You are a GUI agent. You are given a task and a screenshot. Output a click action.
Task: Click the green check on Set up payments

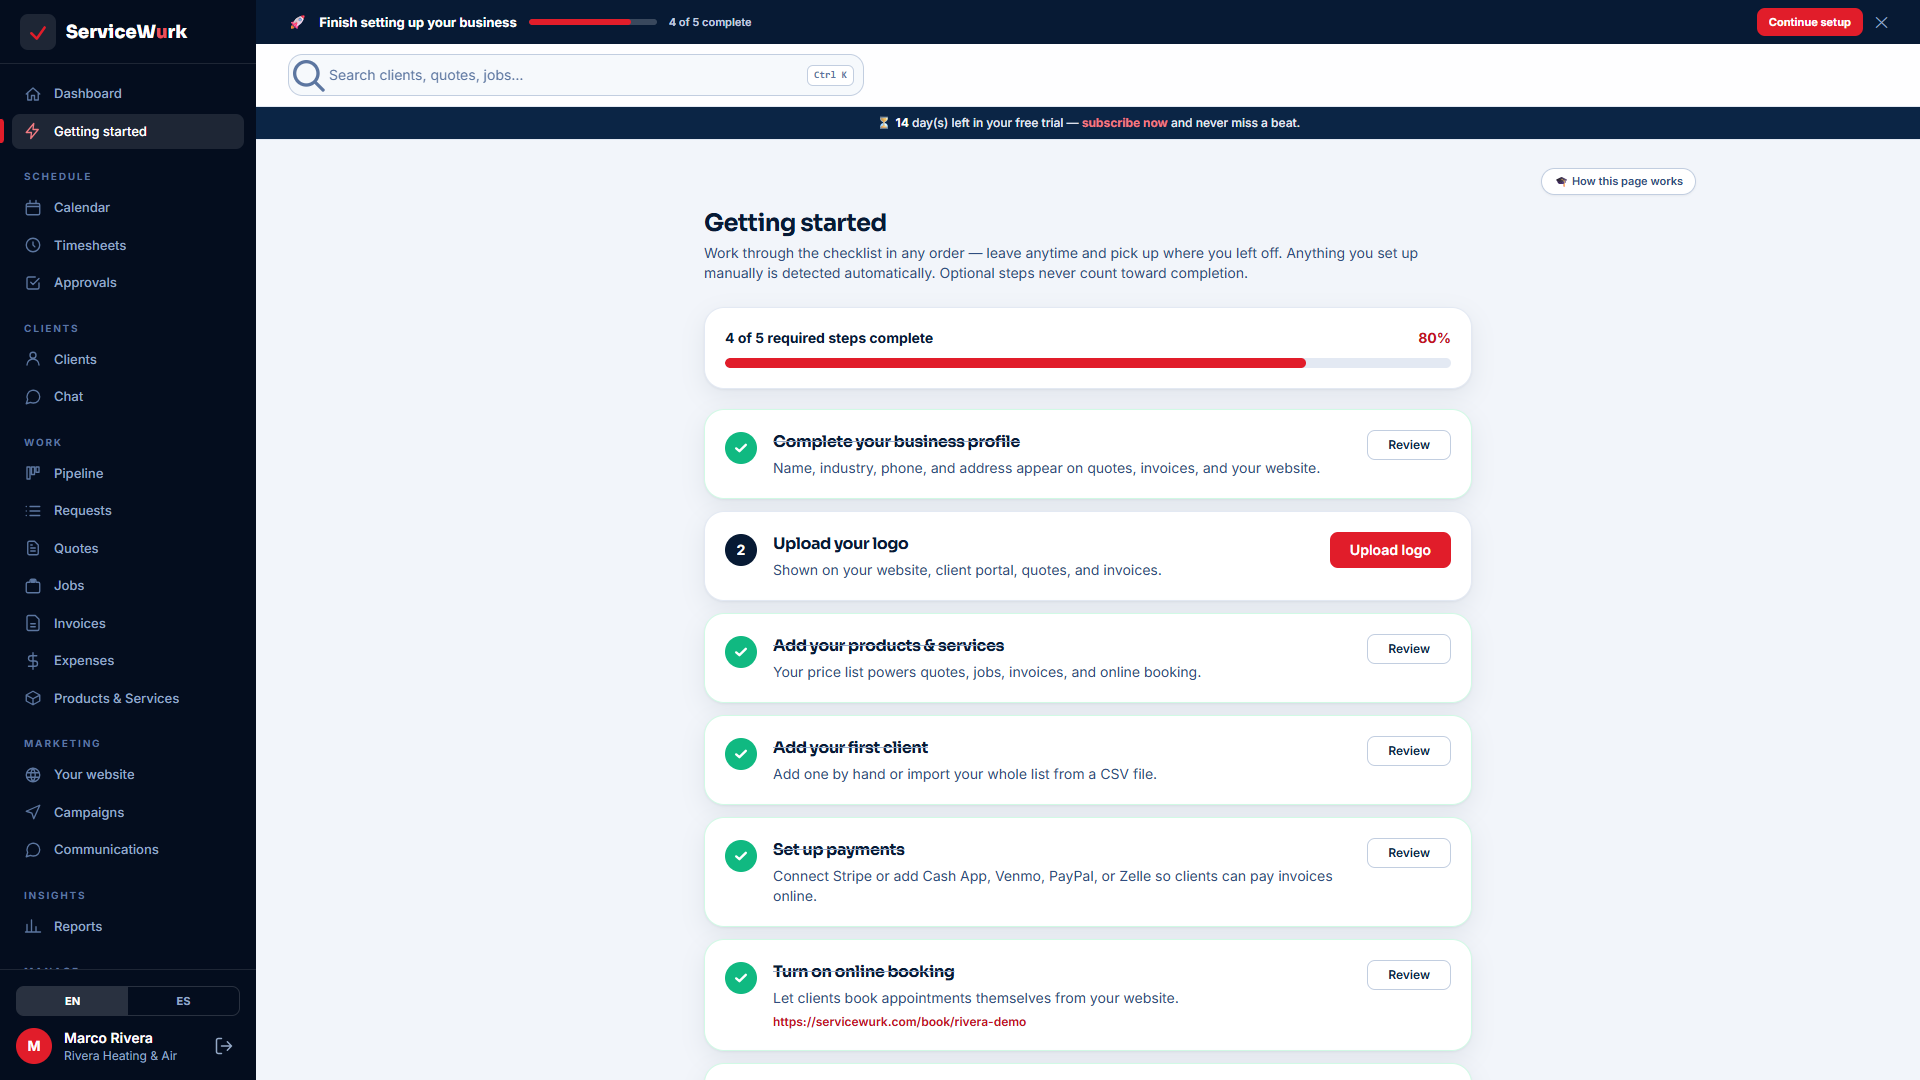click(x=741, y=856)
